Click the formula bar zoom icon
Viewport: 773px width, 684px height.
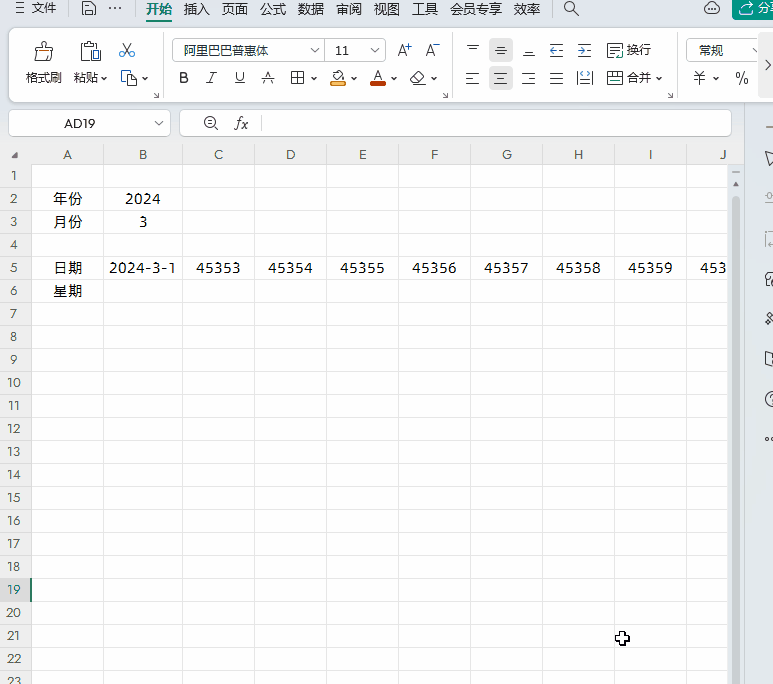tap(211, 123)
